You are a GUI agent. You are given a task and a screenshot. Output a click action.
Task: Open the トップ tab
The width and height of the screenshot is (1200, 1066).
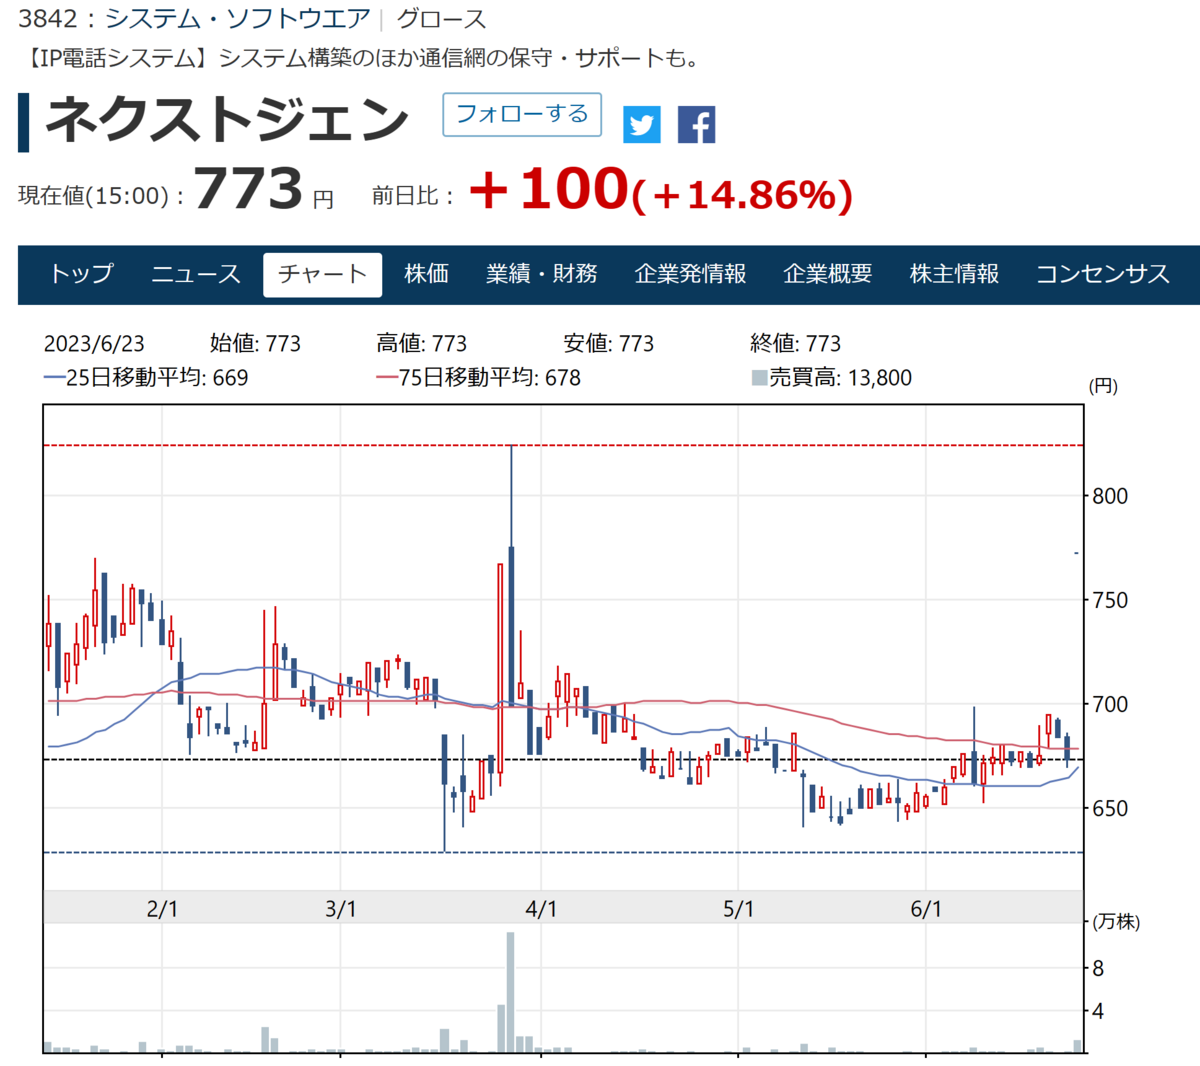click(81, 274)
